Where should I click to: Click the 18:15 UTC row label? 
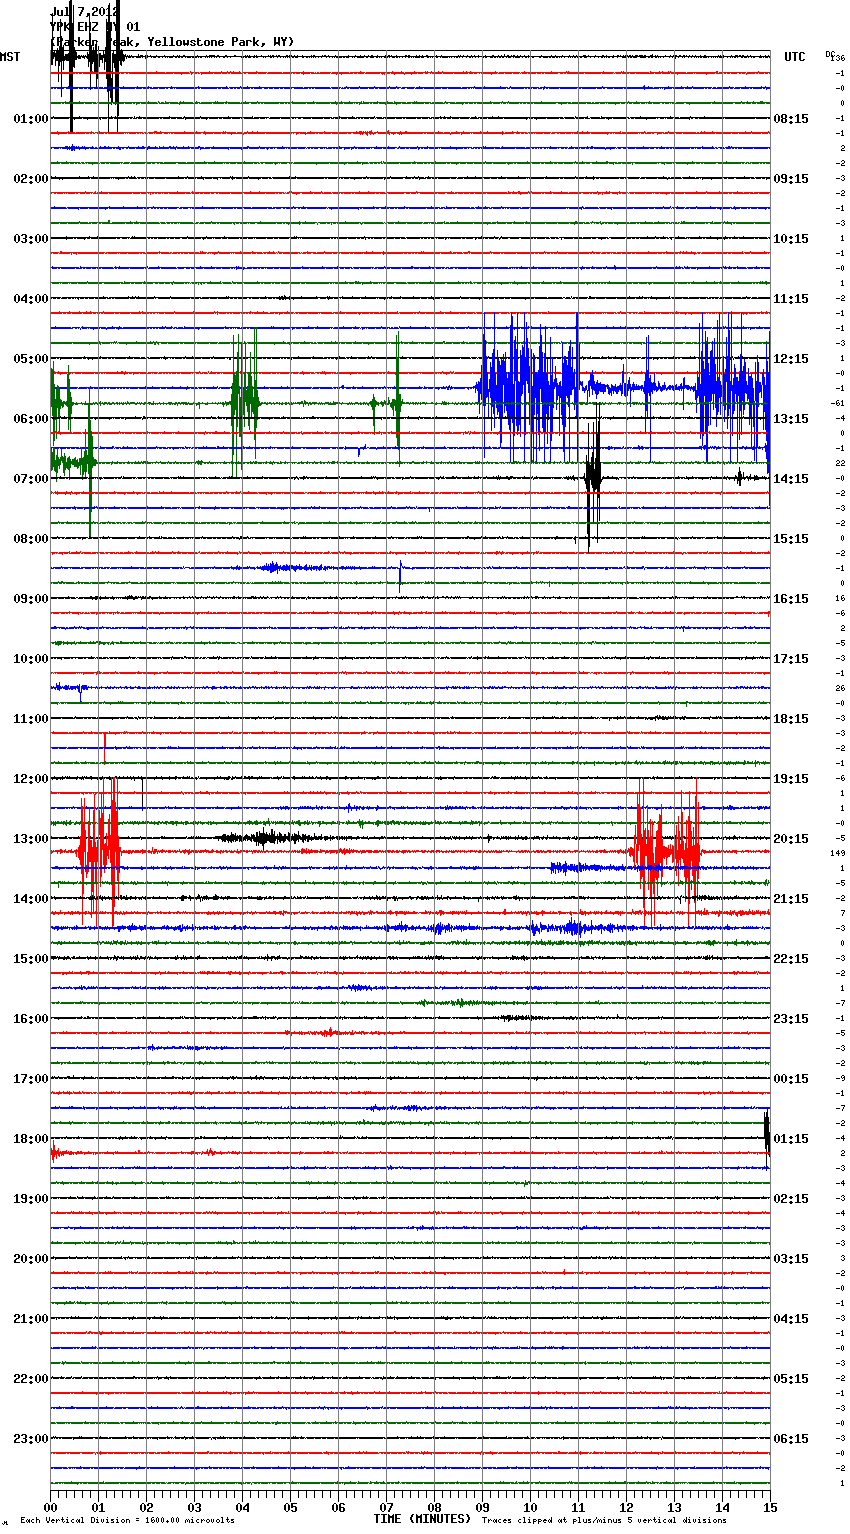(x=791, y=719)
